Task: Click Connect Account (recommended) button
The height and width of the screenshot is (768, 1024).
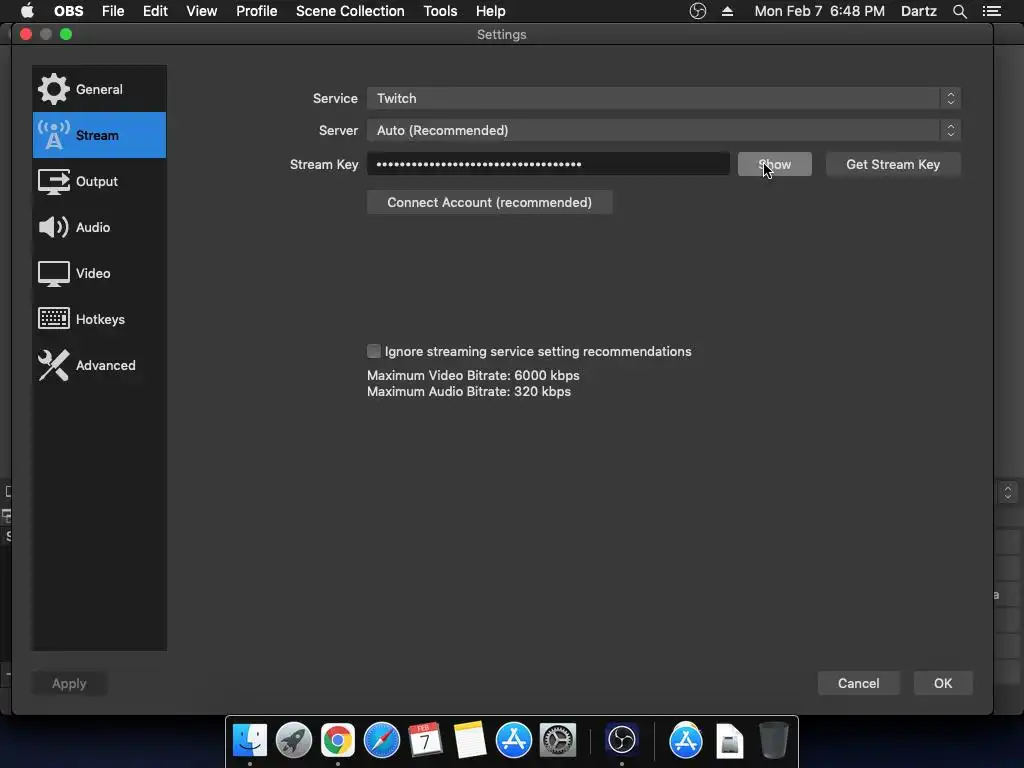Action: [x=489, y=202]
